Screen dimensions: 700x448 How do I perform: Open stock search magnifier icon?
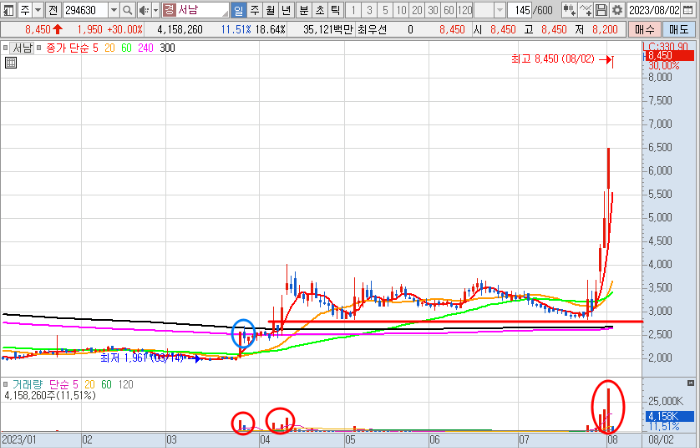[128, 10]
